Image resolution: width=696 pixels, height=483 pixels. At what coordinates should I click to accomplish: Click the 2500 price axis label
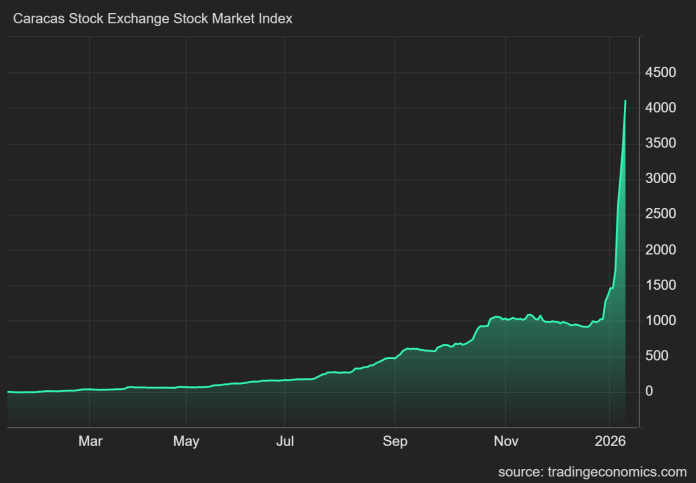tap(661, 215)
